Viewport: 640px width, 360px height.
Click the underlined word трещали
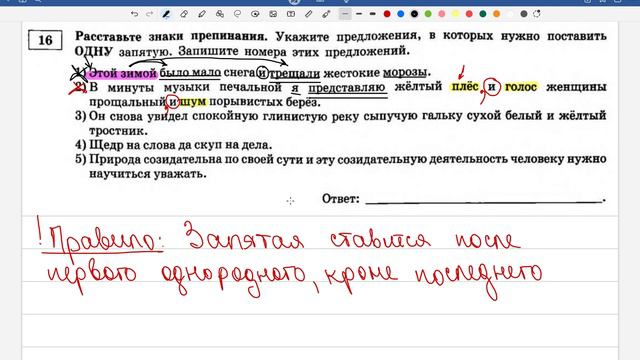pos(295,73)
